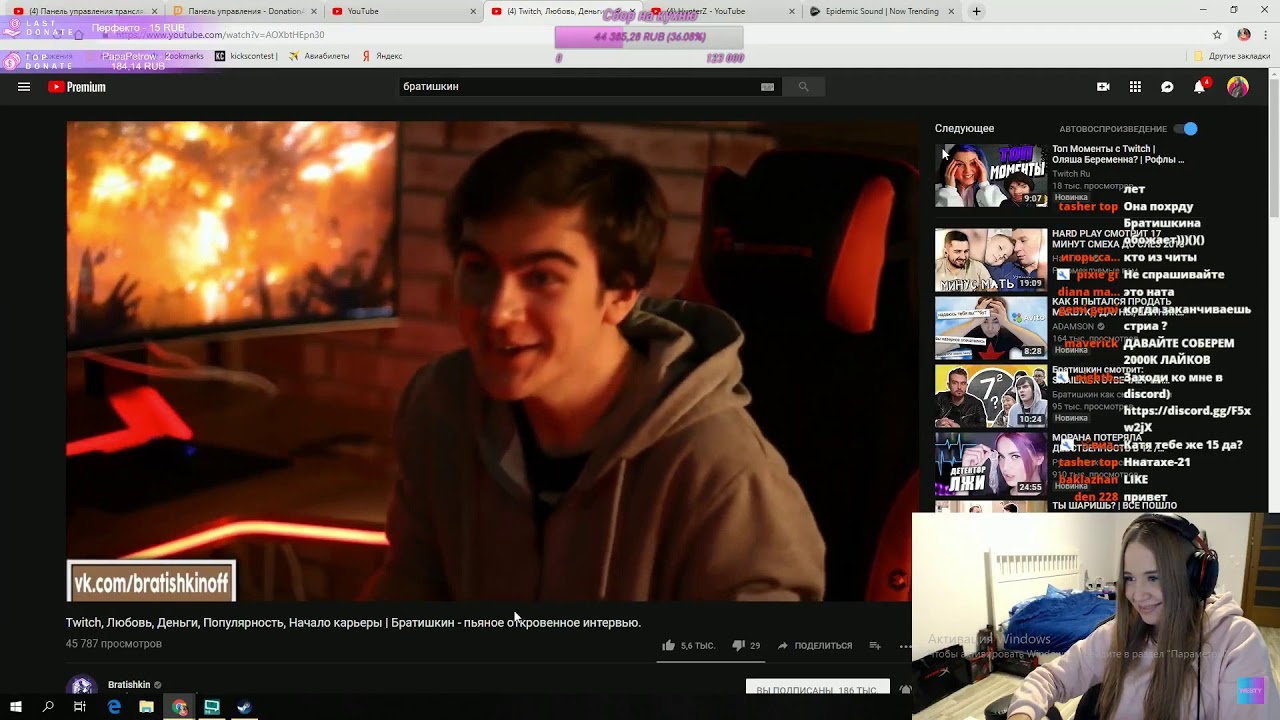Click the main video player
Image resolution: width=1280 pixels, height=720 pixels.
pos(492,361)
